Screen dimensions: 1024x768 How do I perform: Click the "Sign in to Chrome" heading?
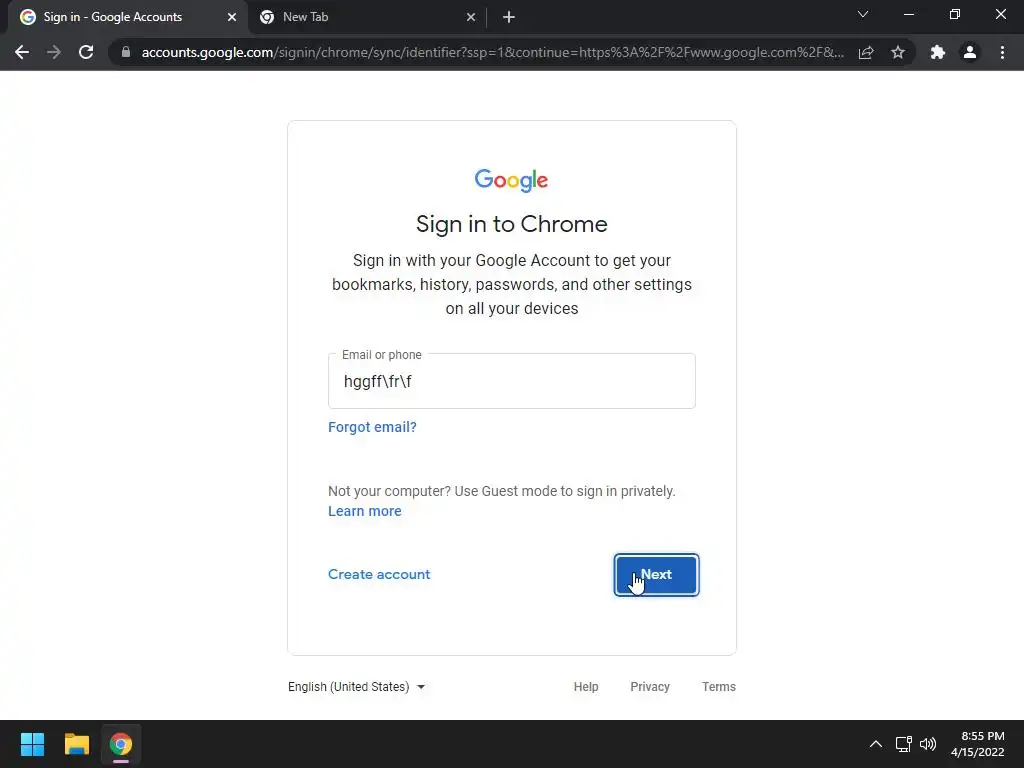coord(511,224)
